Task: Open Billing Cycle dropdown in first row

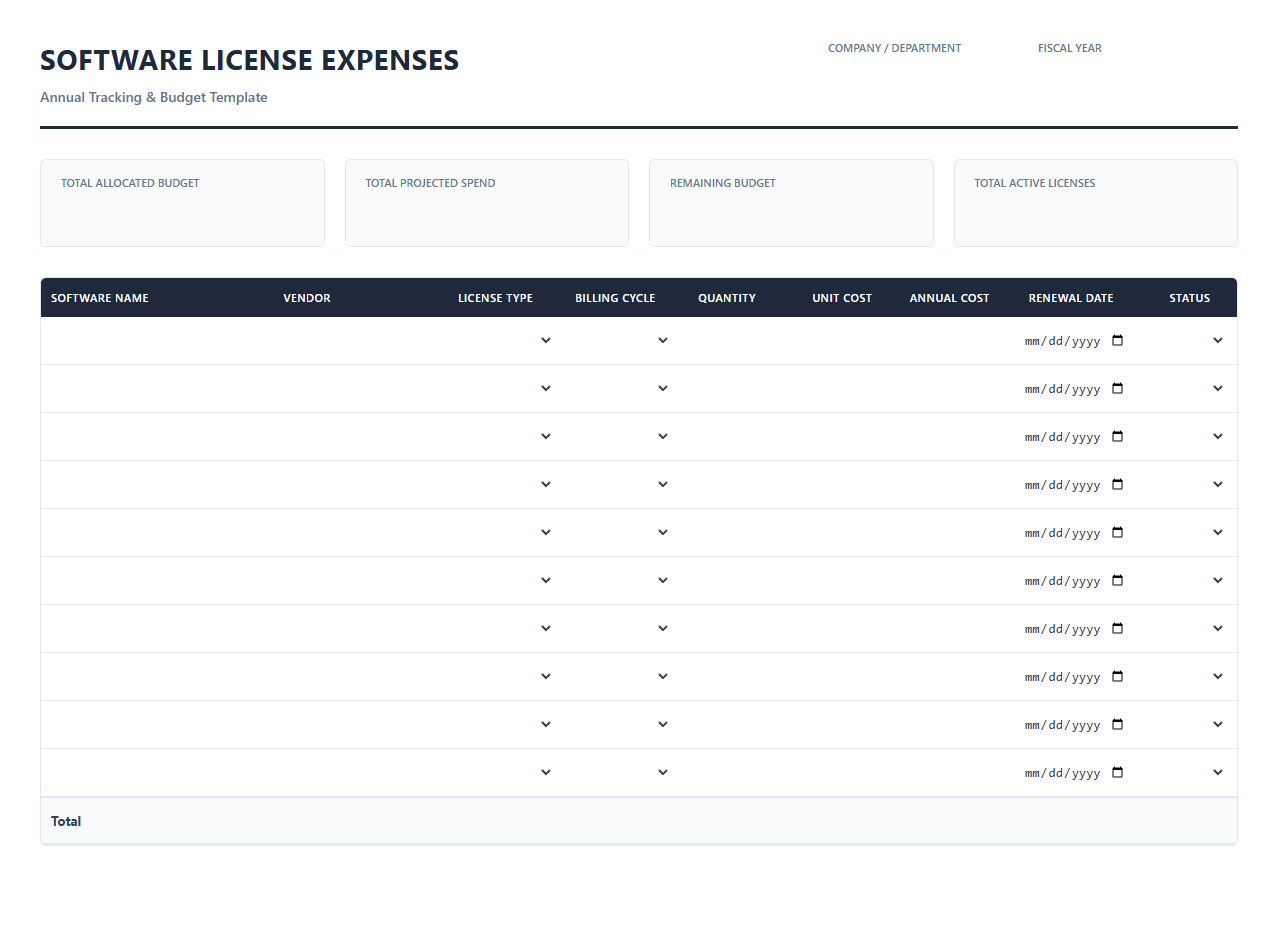Action: click(x=622, y=340)
